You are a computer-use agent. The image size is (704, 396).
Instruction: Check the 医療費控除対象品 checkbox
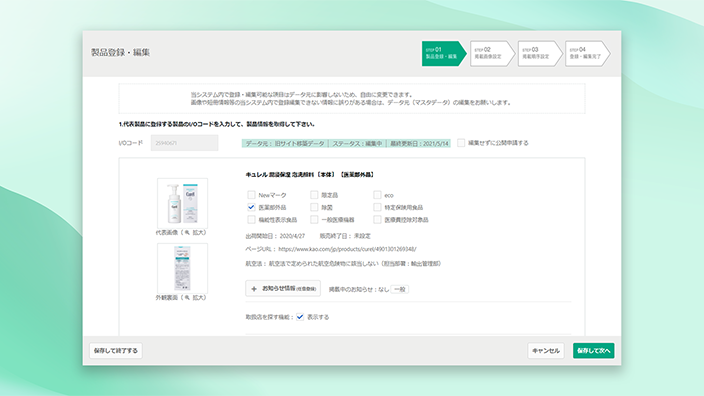tap(377, 220)
